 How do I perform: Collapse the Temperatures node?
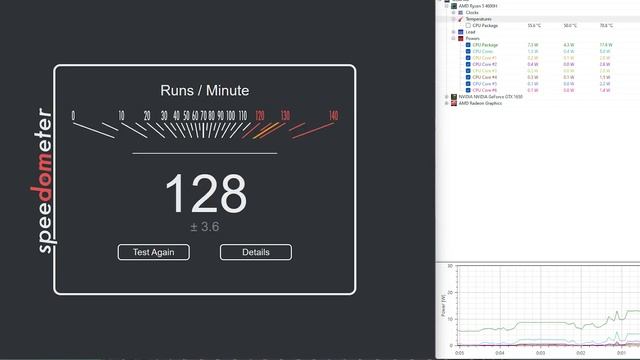(453, 19)
